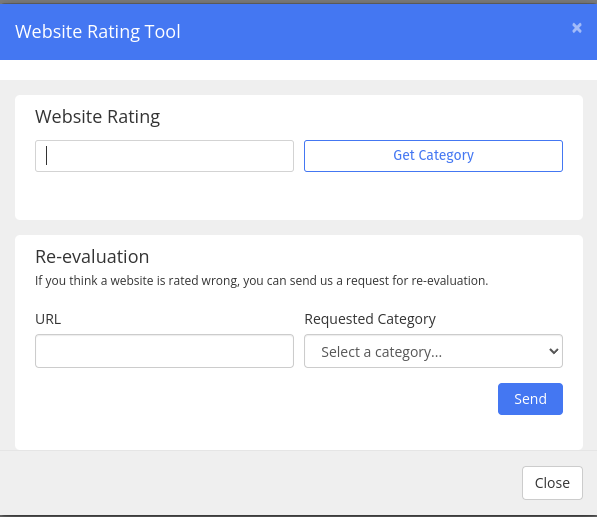This screenshot has height=517, width=597.
Task: Open the Requested Category dropdown
Action: point(433,351)
